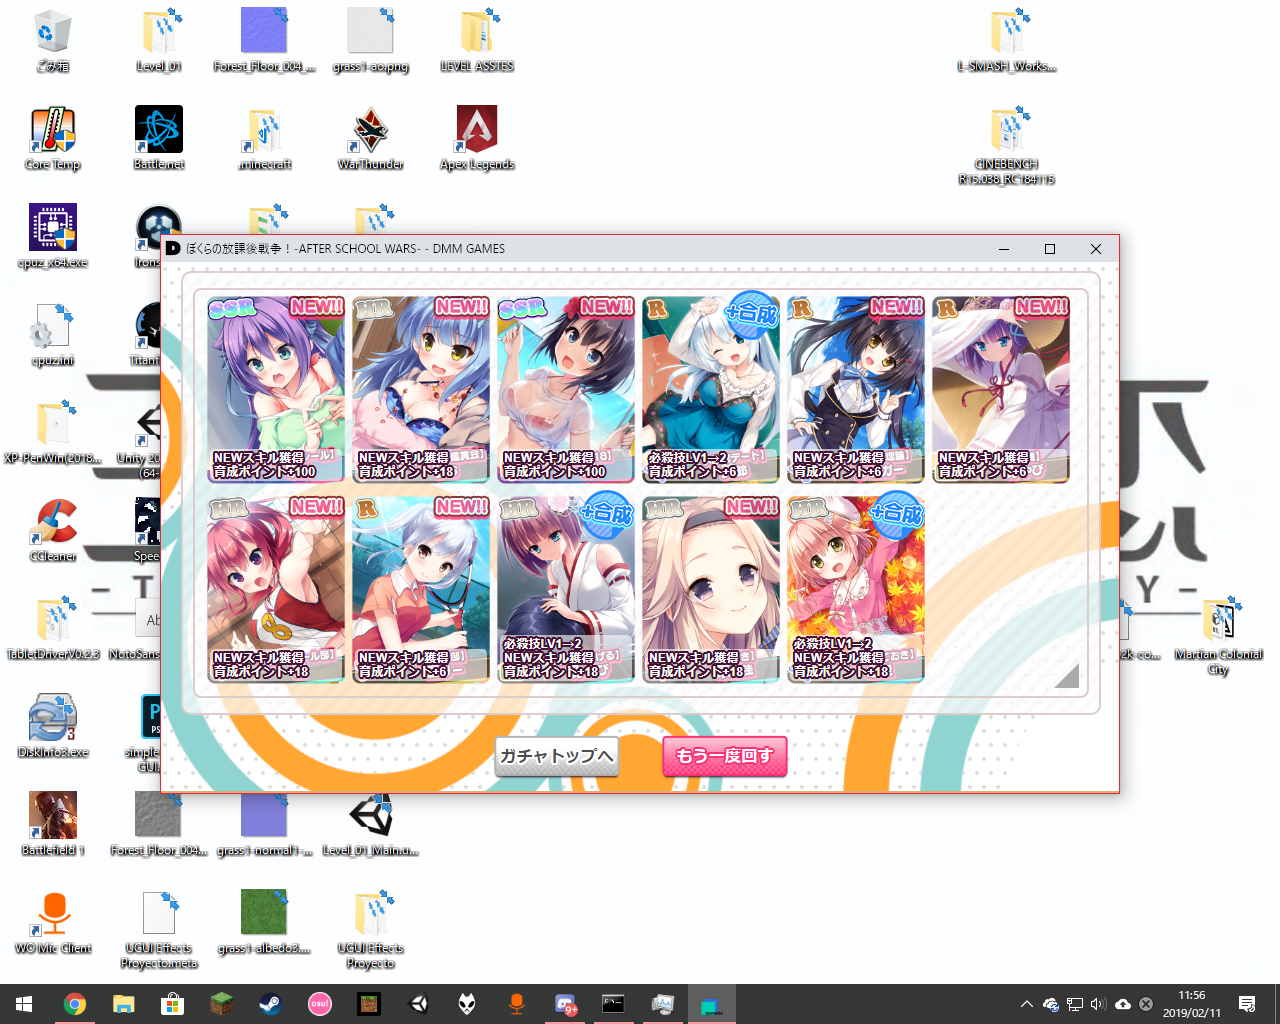Select the purple-haired SSR card thumbnail

coord(276,389)
